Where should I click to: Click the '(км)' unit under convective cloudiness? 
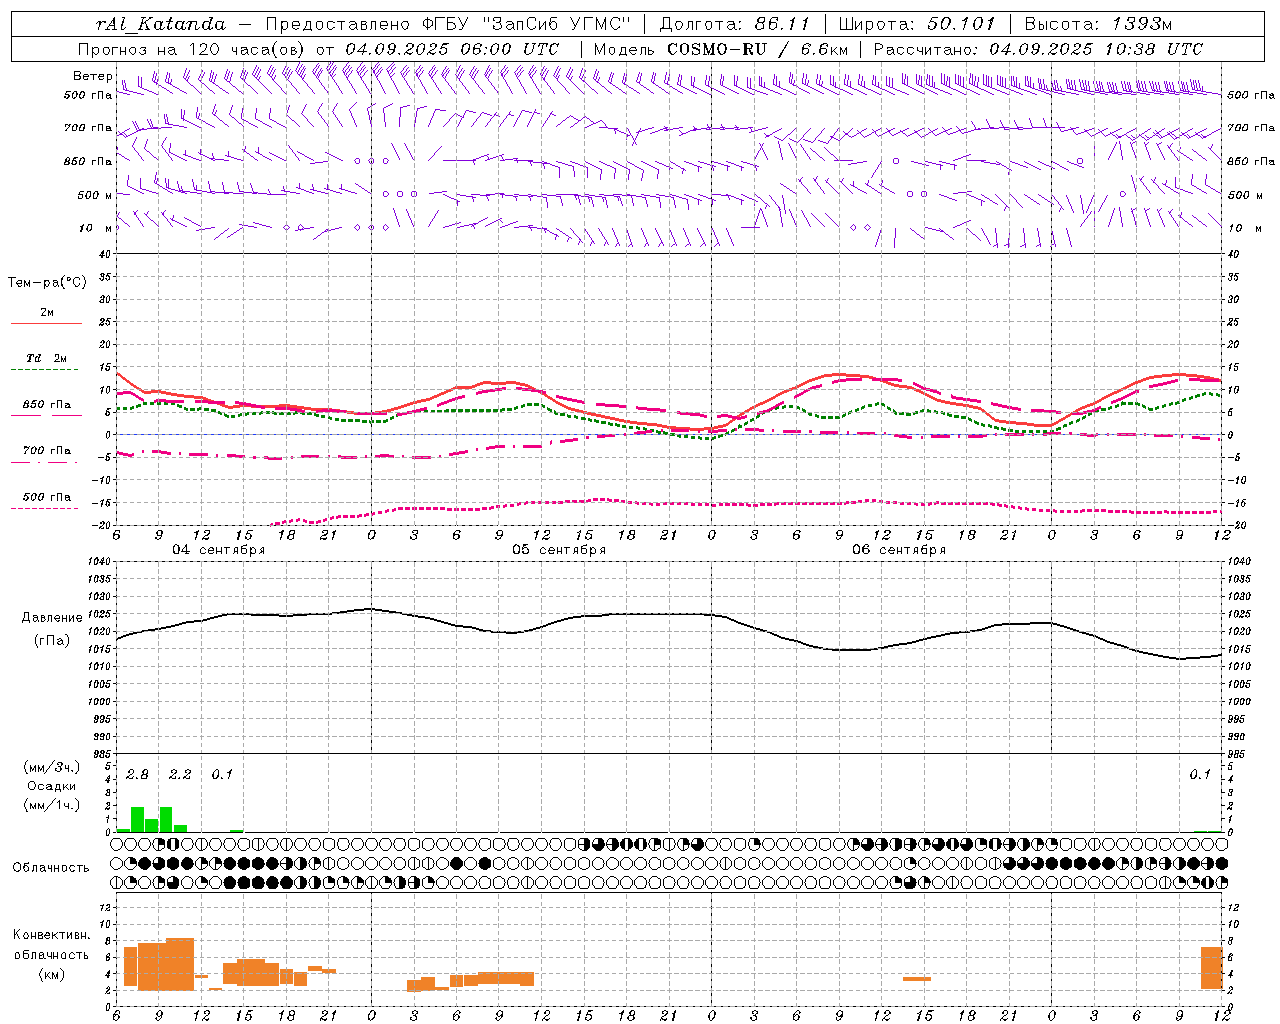tap(52, 974)
